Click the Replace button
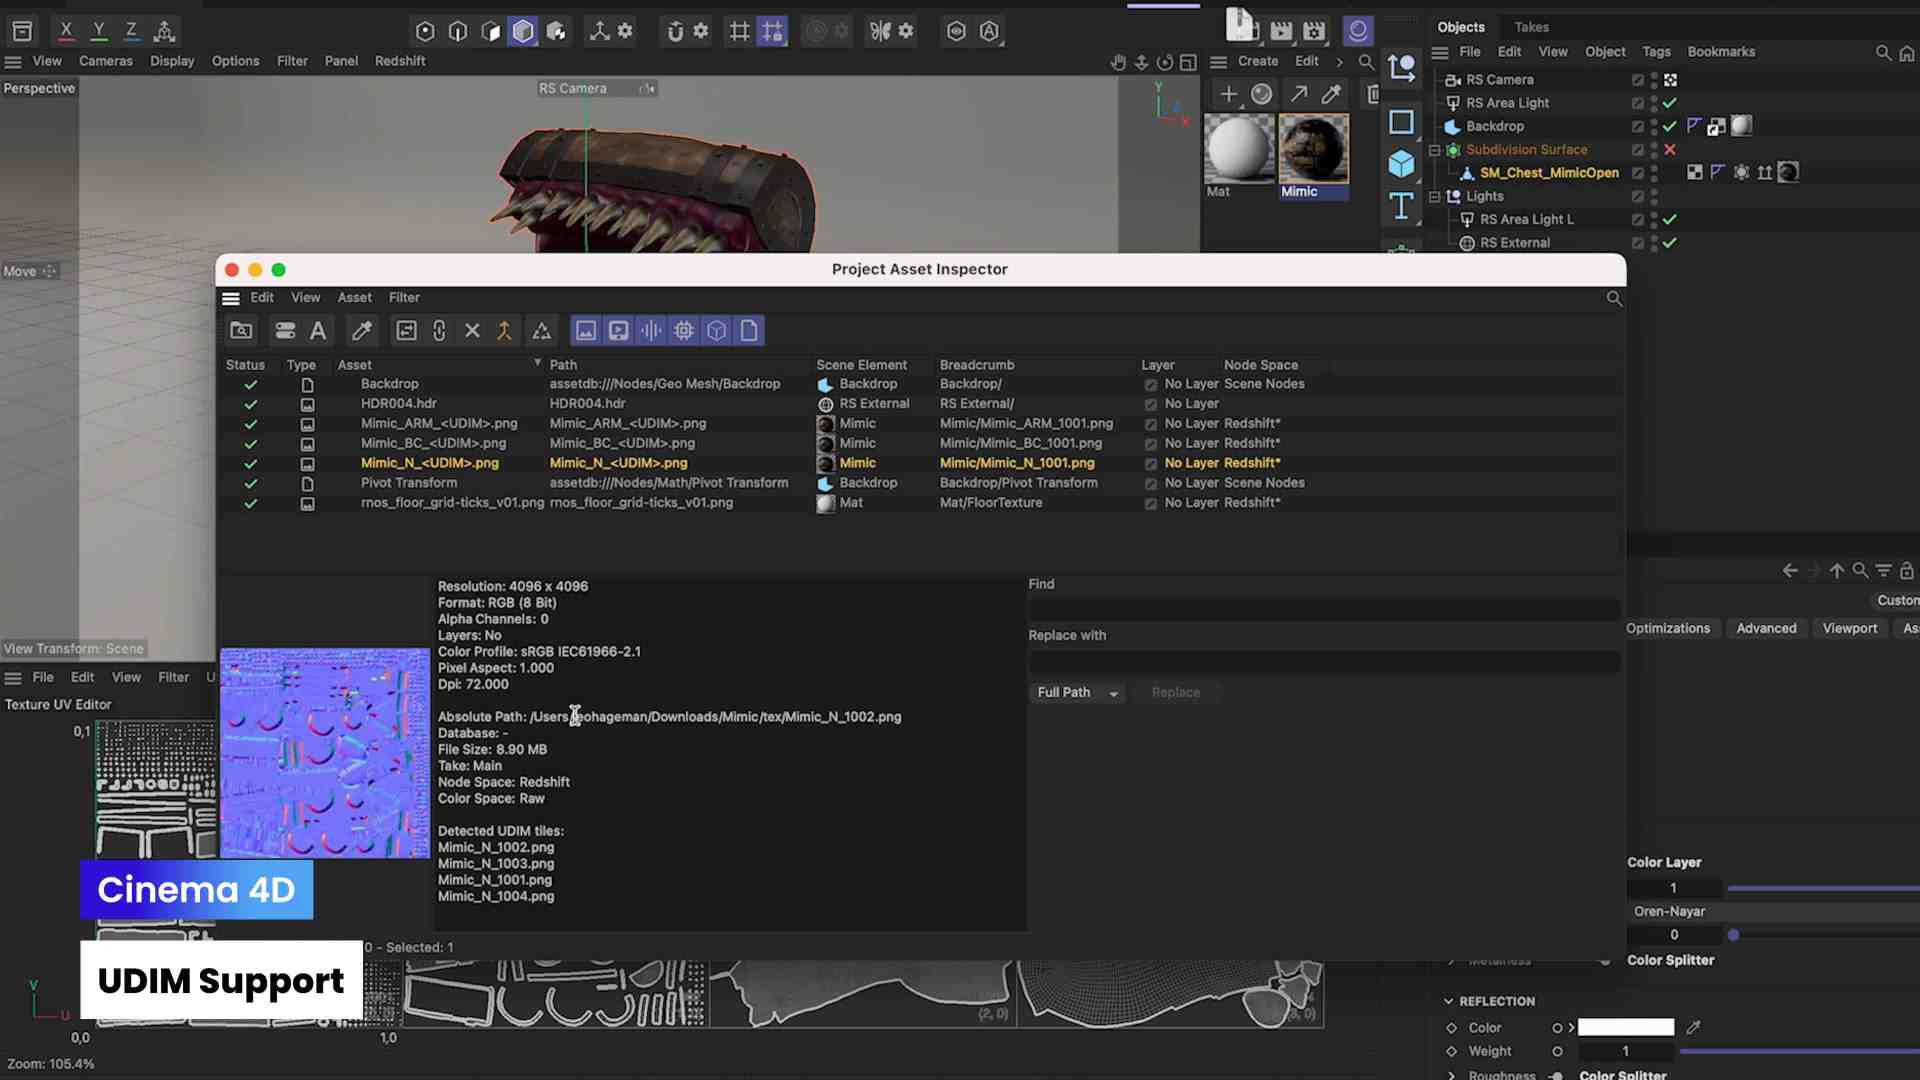This screenshot has width=1920, height=1080. (1176, 692)
